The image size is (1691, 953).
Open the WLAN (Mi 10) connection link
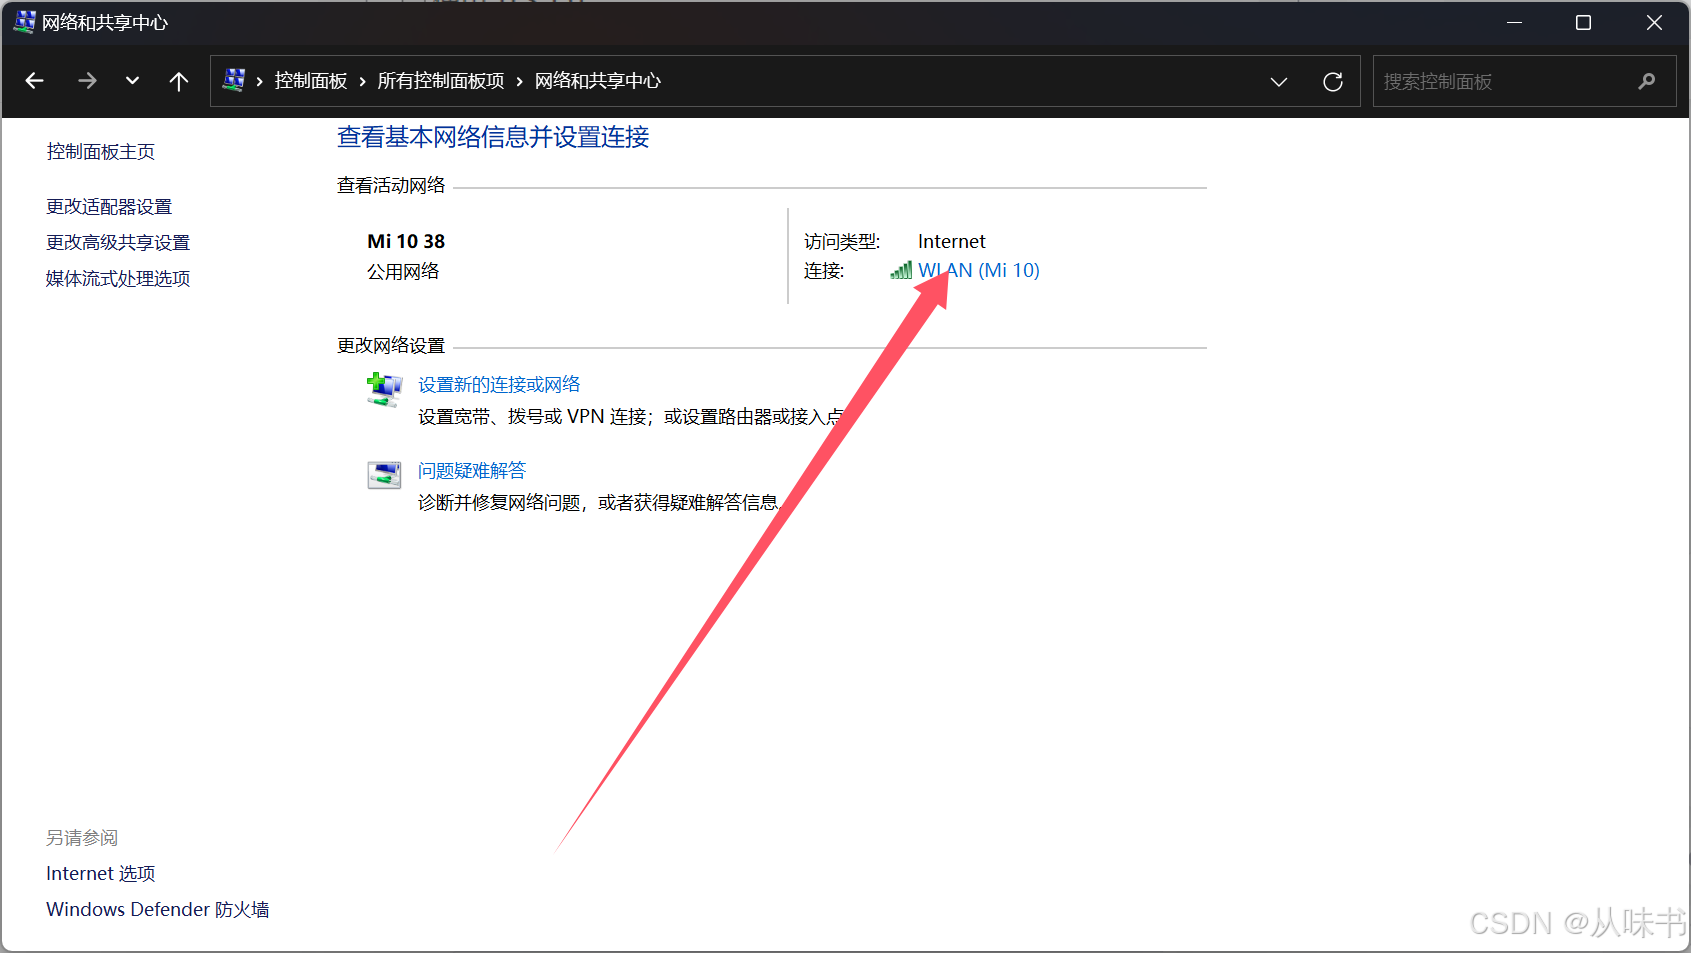click(x=979, y=271)
